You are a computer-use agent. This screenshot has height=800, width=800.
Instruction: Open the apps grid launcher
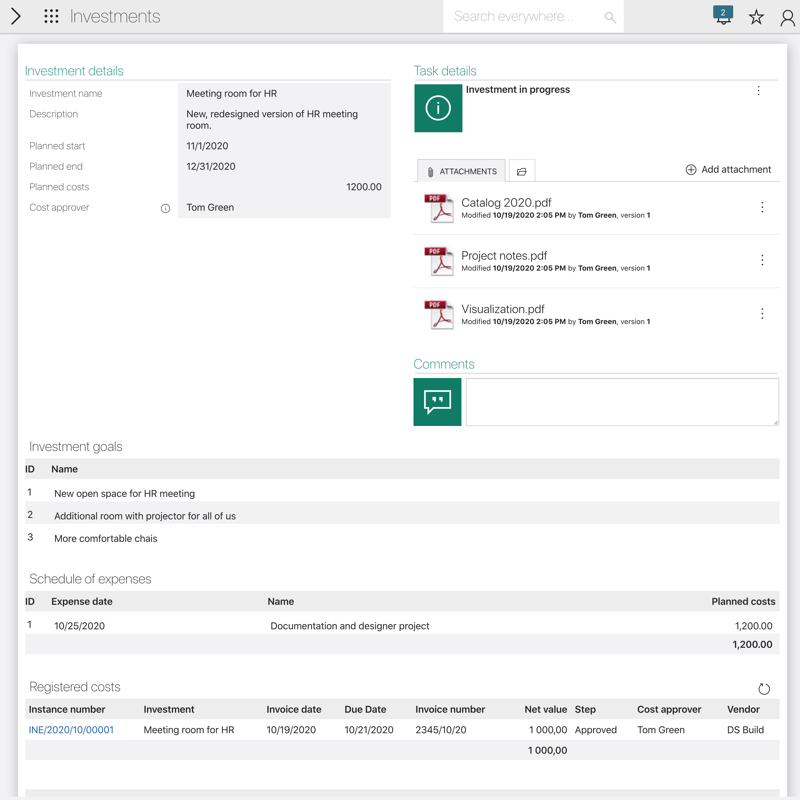[x=51, y=17]
